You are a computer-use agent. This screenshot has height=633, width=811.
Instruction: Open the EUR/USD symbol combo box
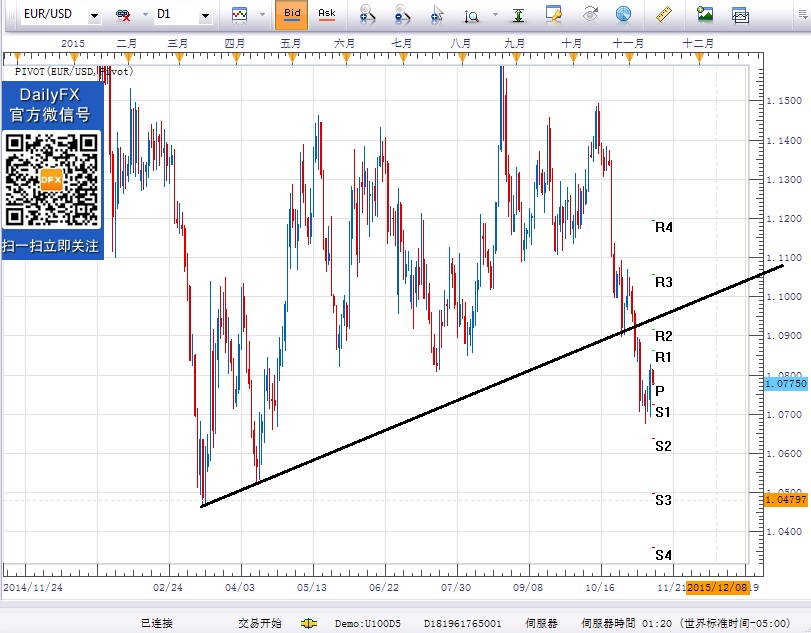click(61, 15)
